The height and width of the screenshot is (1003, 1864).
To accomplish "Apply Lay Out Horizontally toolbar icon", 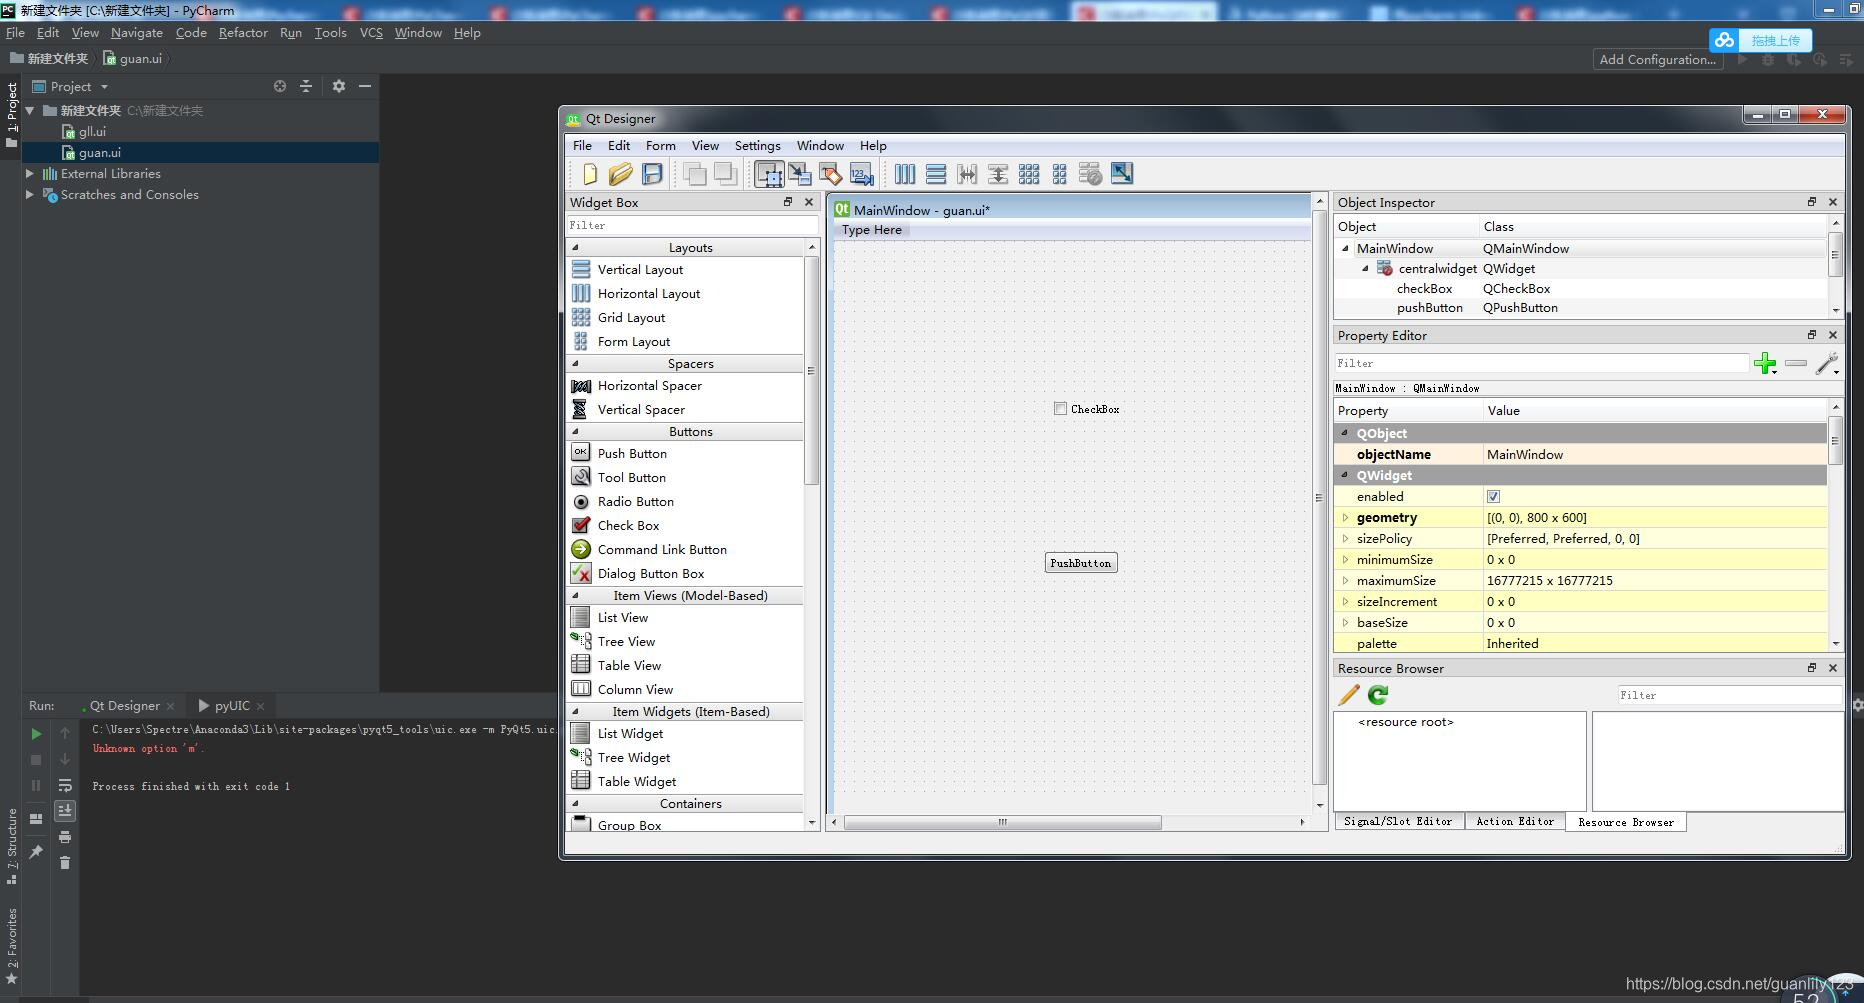I will pyautogui.click(x=905, y=174).
